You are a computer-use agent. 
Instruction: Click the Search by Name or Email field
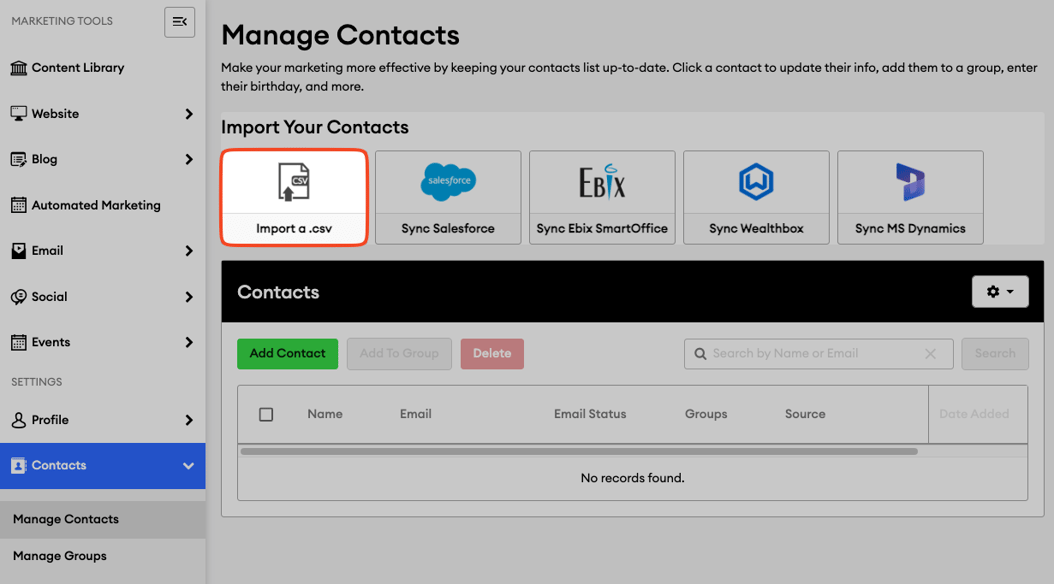click(x=810, y=353)
